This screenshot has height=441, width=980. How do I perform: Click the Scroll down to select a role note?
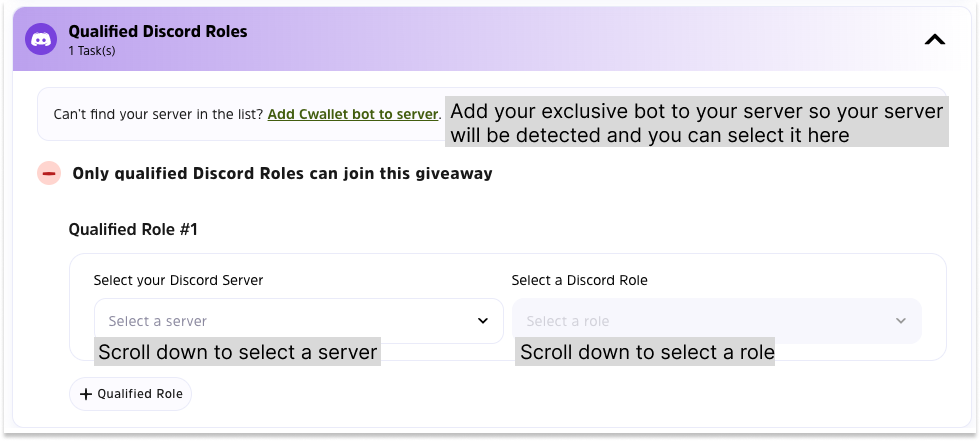coord(646,352)
